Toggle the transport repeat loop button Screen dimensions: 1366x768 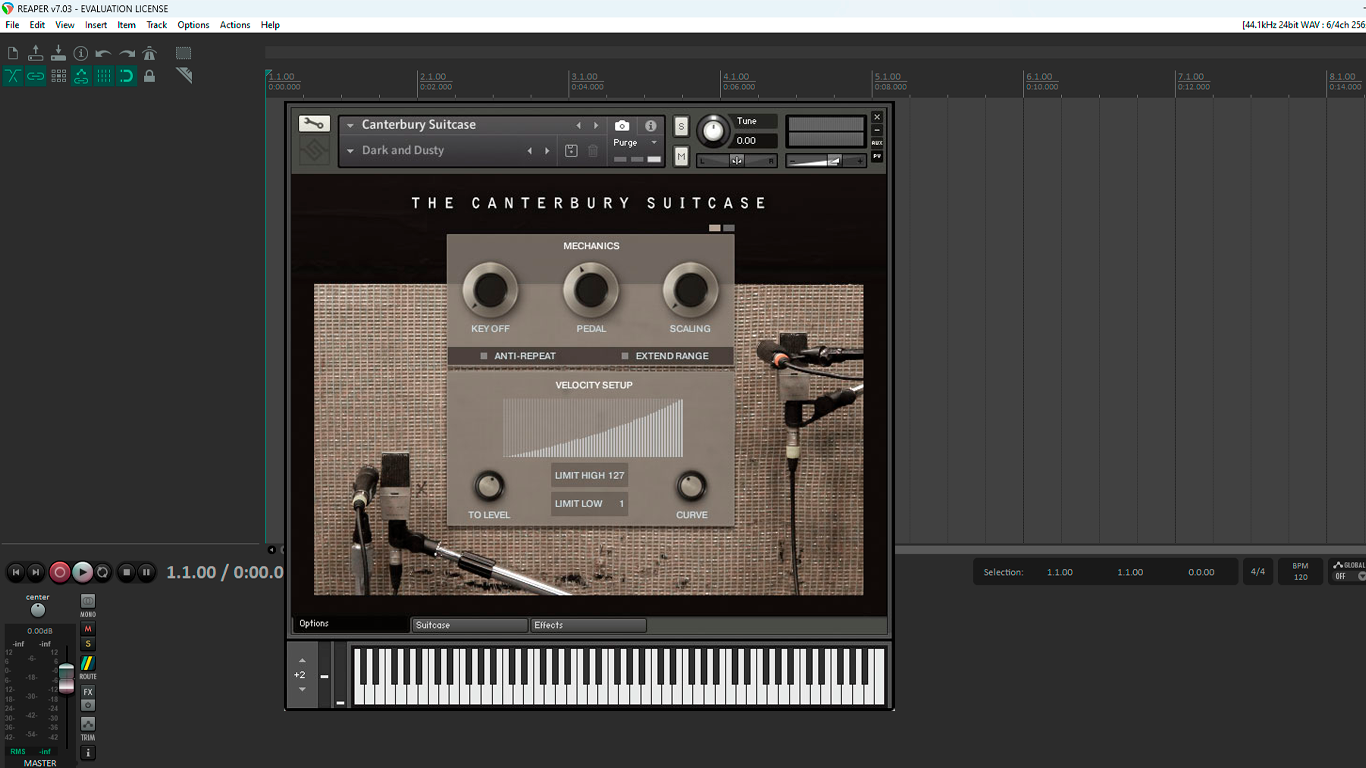click(103, 572)
